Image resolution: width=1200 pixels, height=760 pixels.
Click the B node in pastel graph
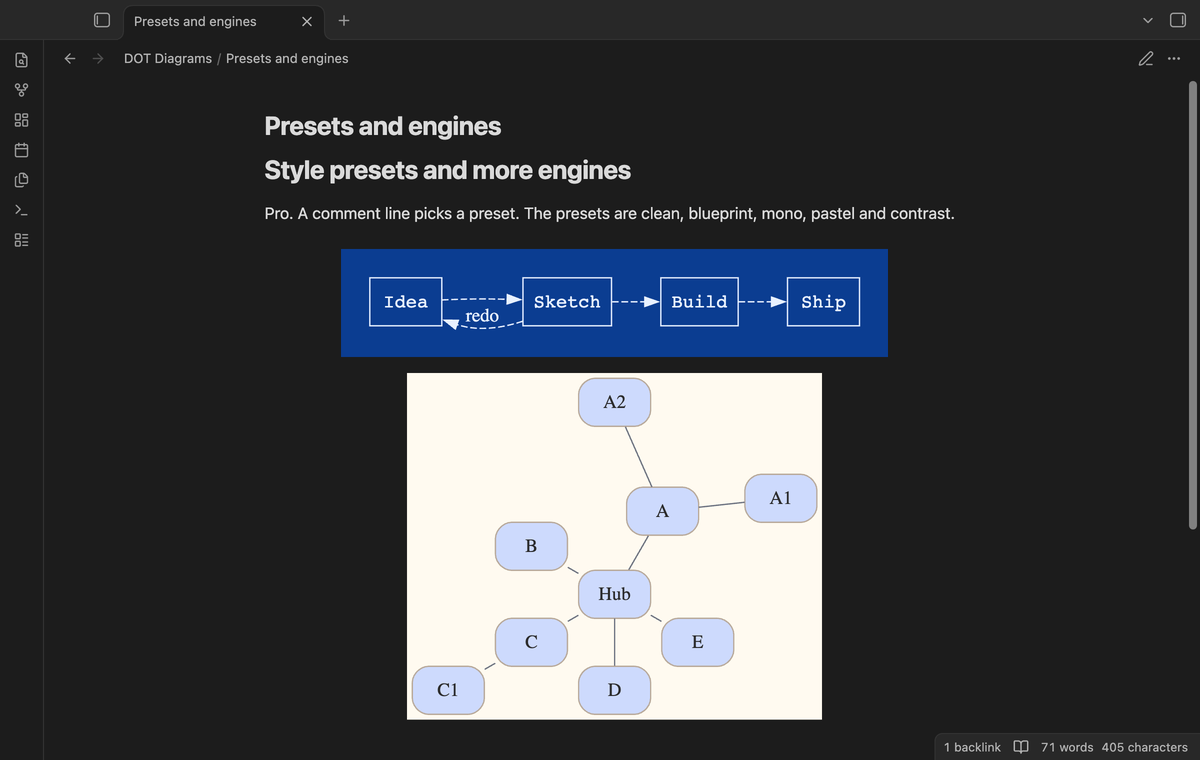pos(531,546)
